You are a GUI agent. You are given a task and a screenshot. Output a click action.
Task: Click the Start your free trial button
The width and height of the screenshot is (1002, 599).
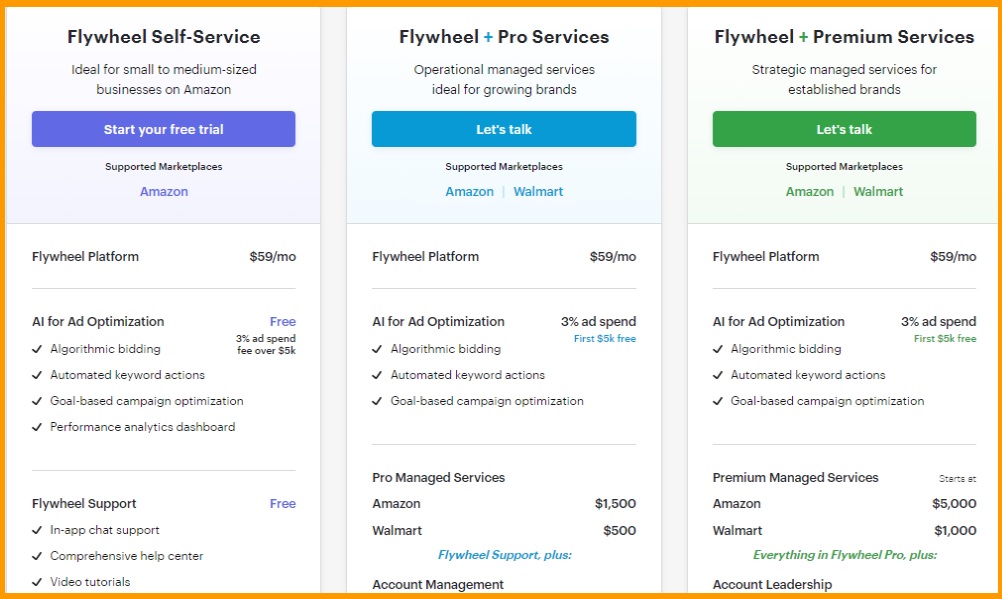click(x=164, y=129)
